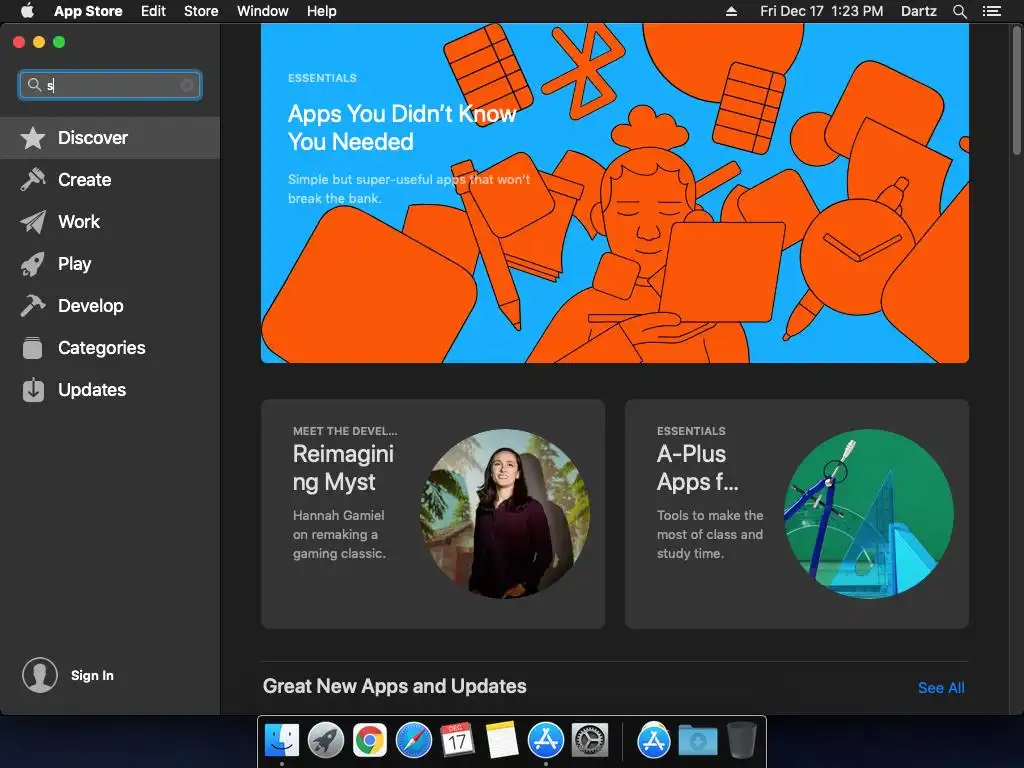This screenshot has width=1024, height=768.
Task: Clear search field with the x button
Action: click(x=187, y=85)
